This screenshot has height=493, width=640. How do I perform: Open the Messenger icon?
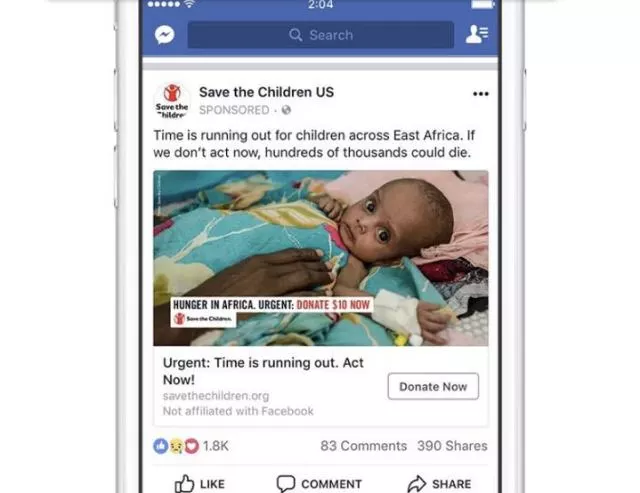point(165,35)
